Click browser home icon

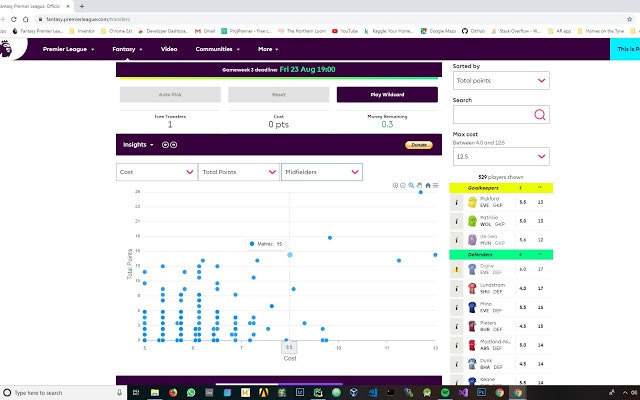[x=25, y=19]
